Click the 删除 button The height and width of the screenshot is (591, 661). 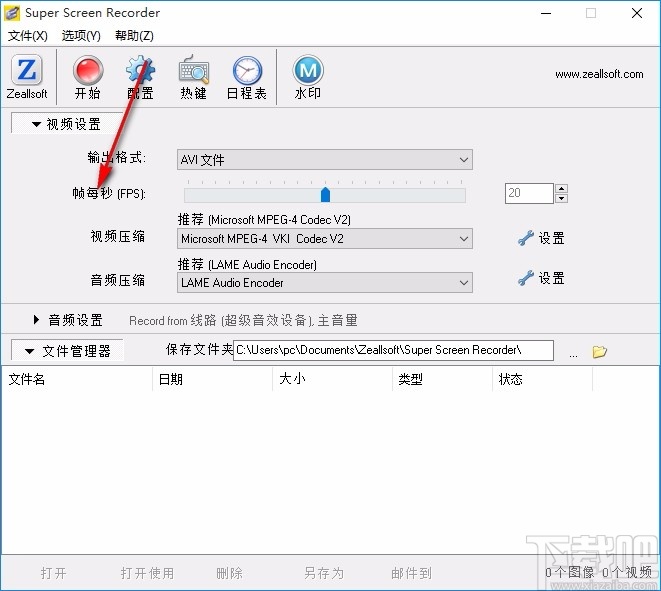[x=229, y=573]
